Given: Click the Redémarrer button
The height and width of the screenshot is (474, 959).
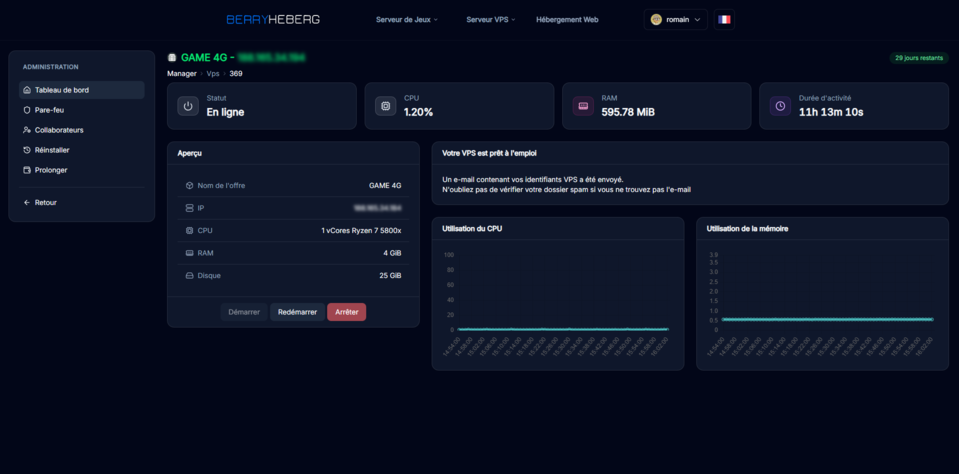Looking at the screenshot, I should (297, 312).
